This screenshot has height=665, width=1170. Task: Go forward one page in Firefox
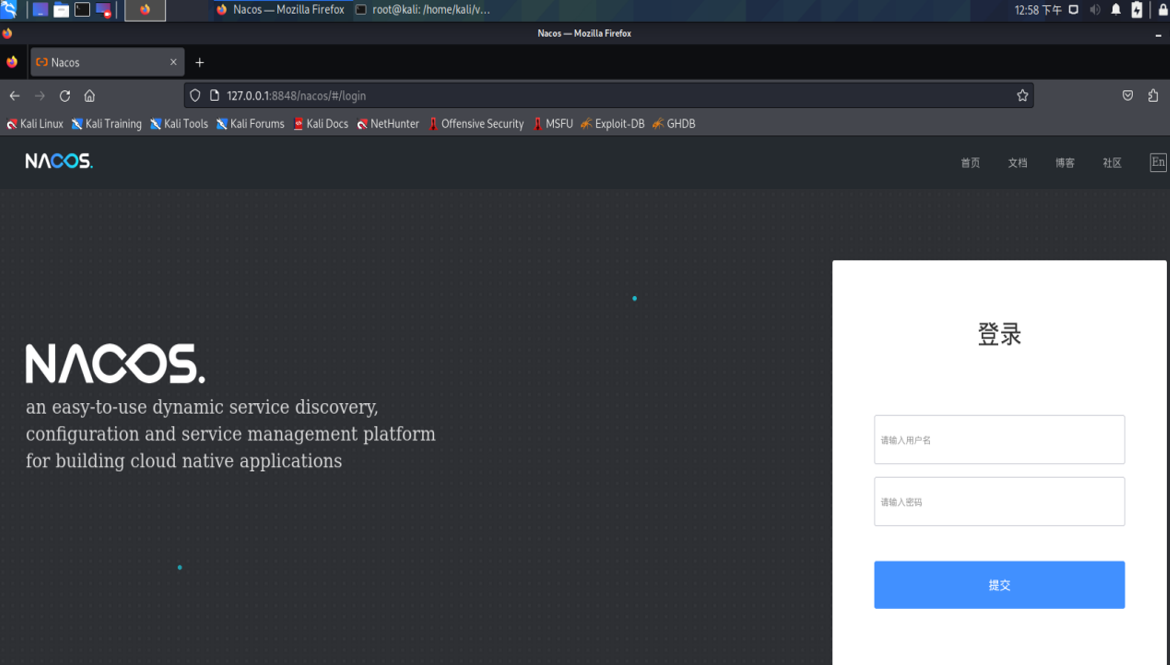point(40,96)
